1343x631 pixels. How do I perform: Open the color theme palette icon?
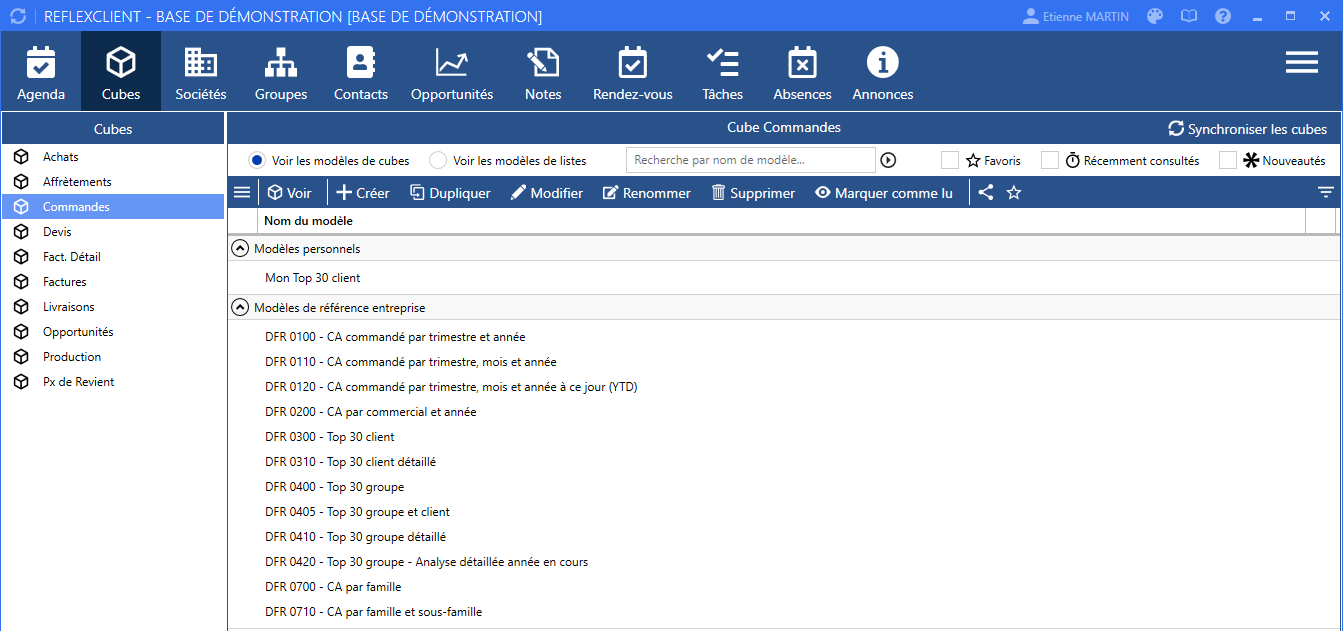pyautogui.click(x=1155, y=16)
